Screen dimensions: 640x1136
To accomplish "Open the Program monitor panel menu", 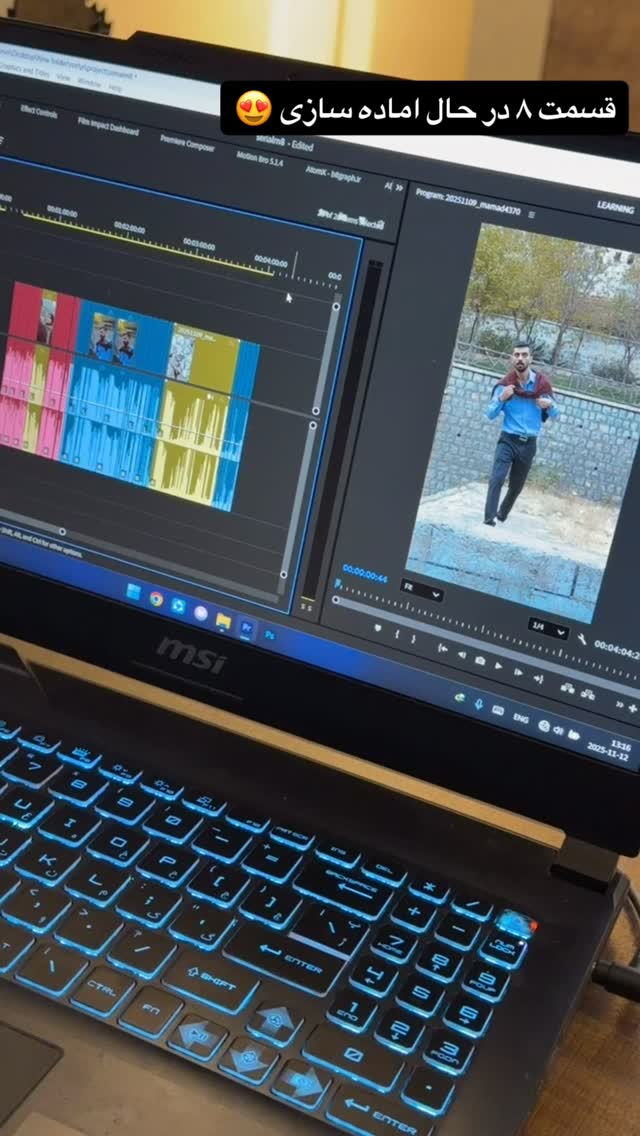I will (x=531, y=214).
